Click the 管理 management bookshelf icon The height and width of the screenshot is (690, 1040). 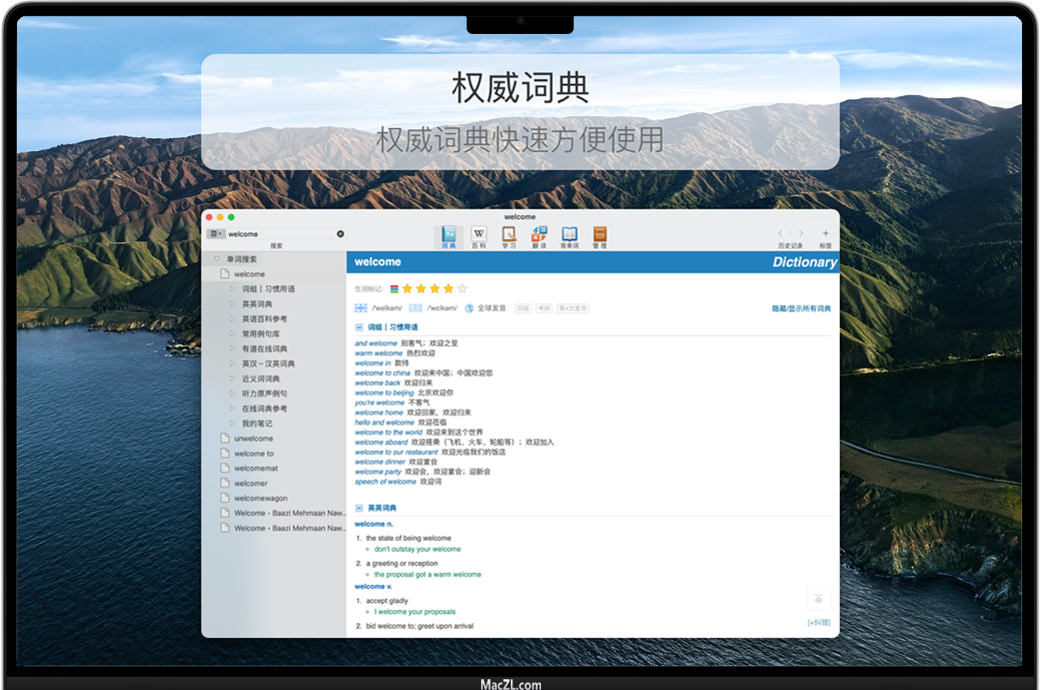[600, 234]
